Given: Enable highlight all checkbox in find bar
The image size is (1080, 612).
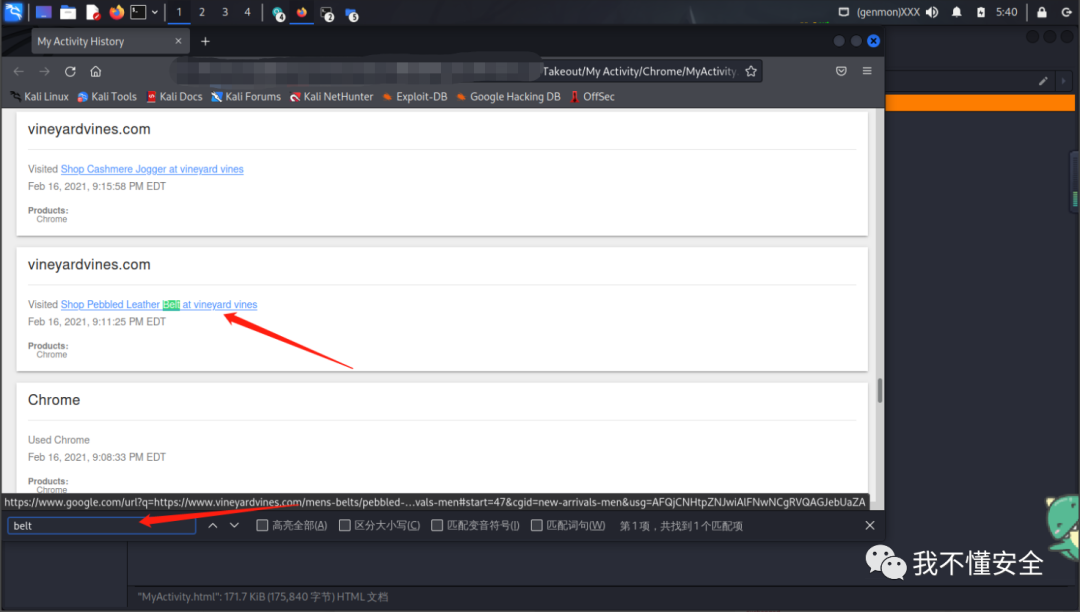Looking at the screenshot, I should (x=262, y=526).
